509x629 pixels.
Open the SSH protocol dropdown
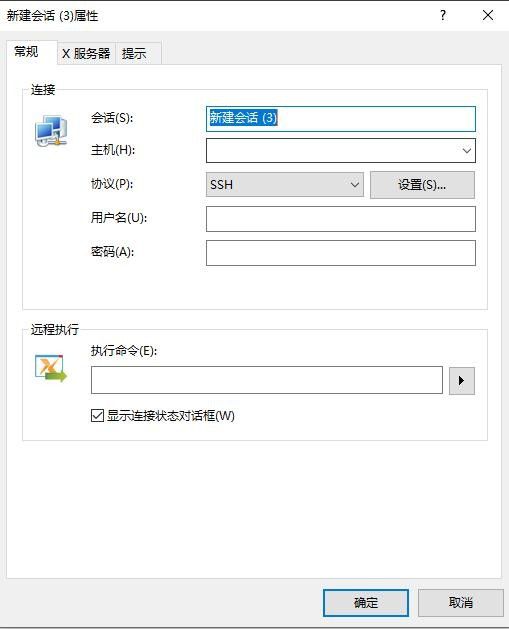click(x=284, y=185)
